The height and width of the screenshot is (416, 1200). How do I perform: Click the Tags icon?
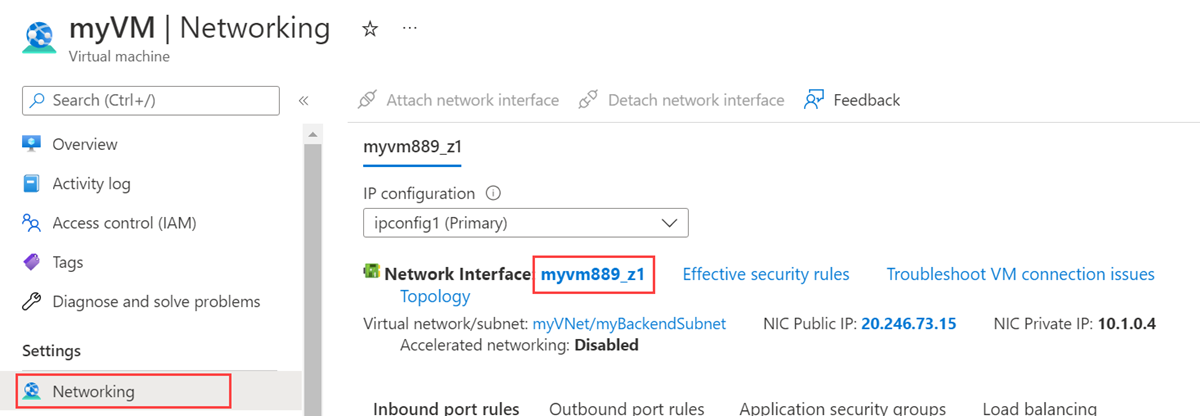(31, 262)
